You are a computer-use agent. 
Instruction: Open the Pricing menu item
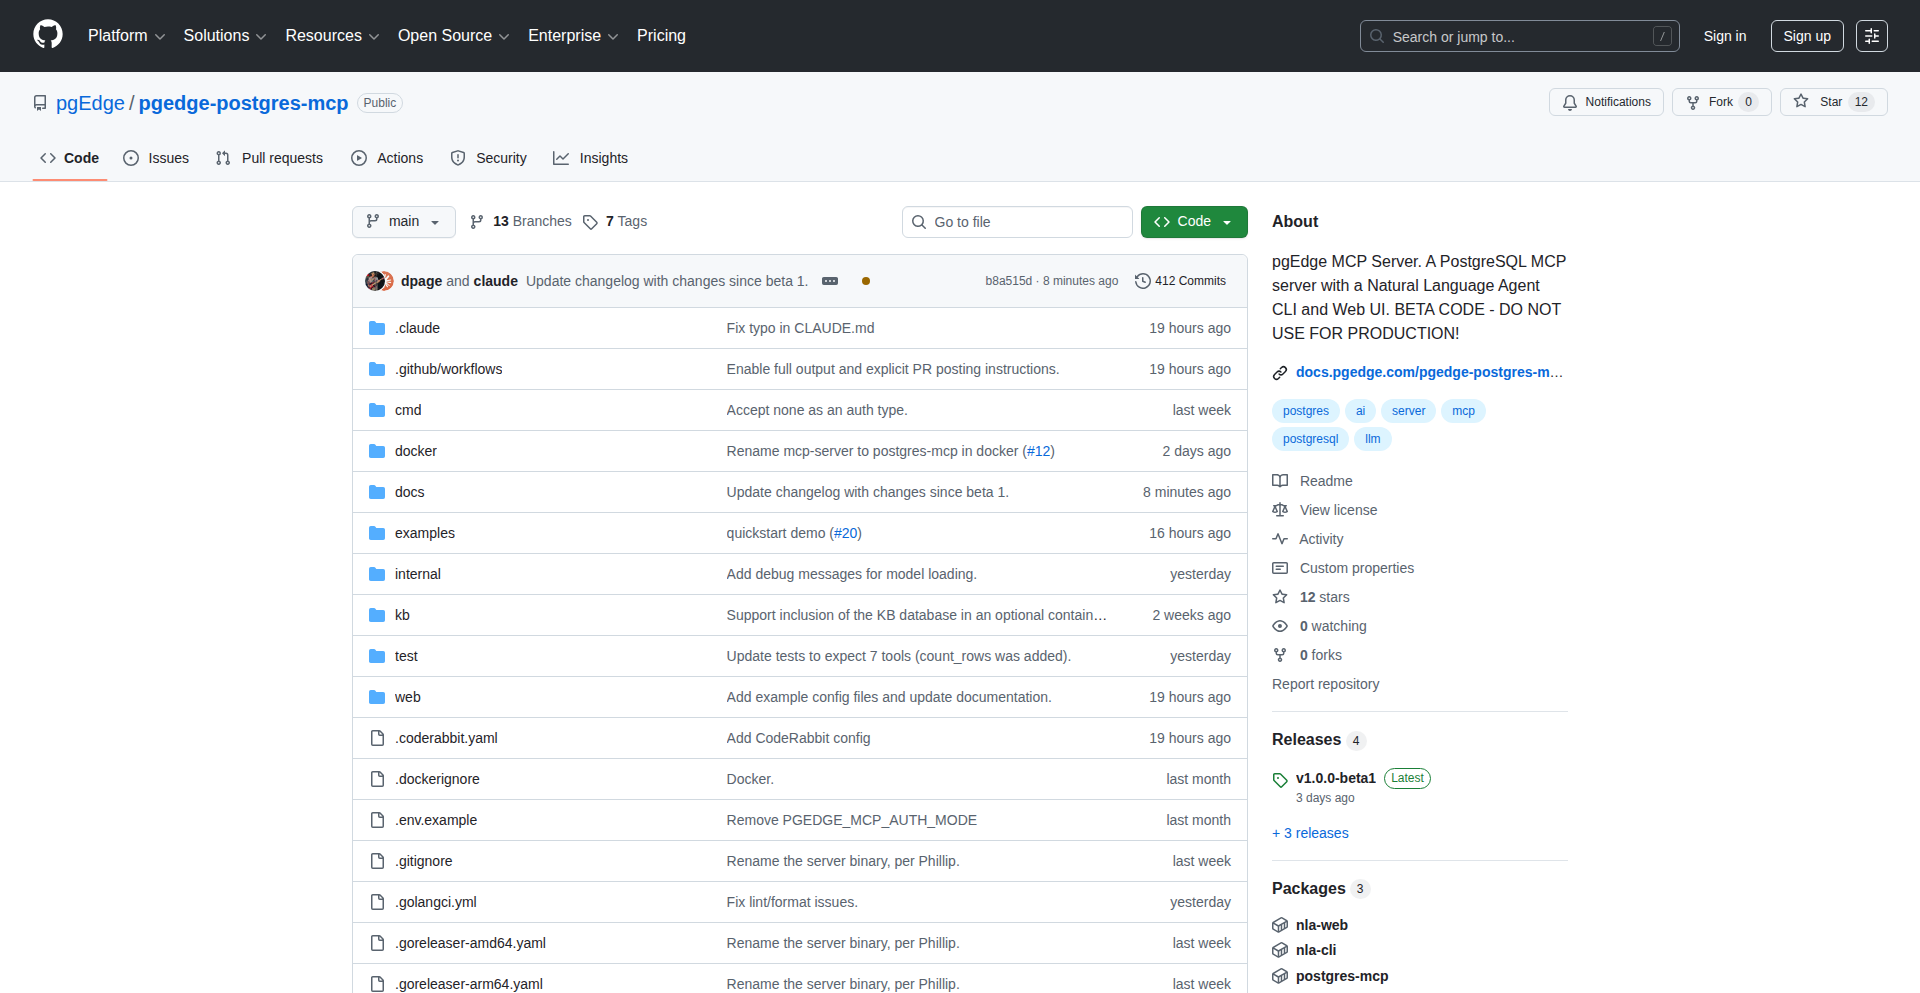(661, 35)
